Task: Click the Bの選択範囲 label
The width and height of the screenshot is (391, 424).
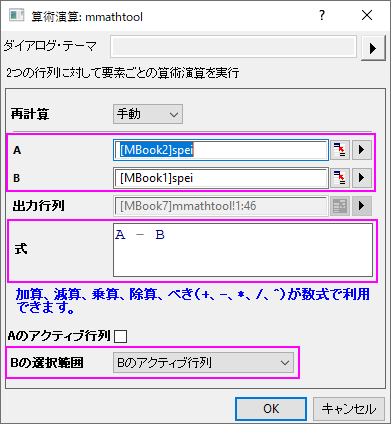Action: tap(47, 363)
